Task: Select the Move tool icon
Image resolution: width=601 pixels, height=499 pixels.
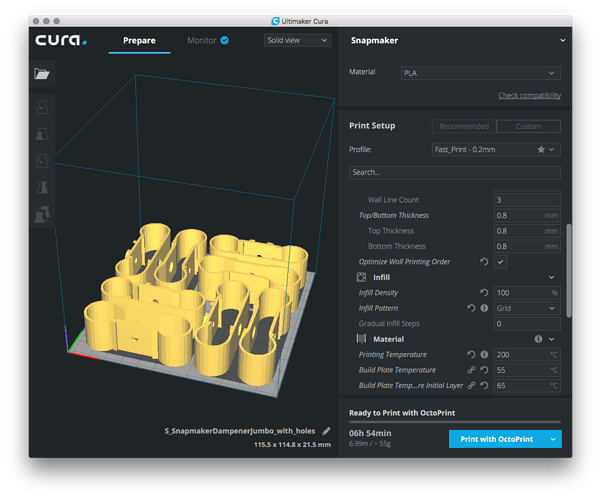Action: pyautogui.click(x=42, y=107)
